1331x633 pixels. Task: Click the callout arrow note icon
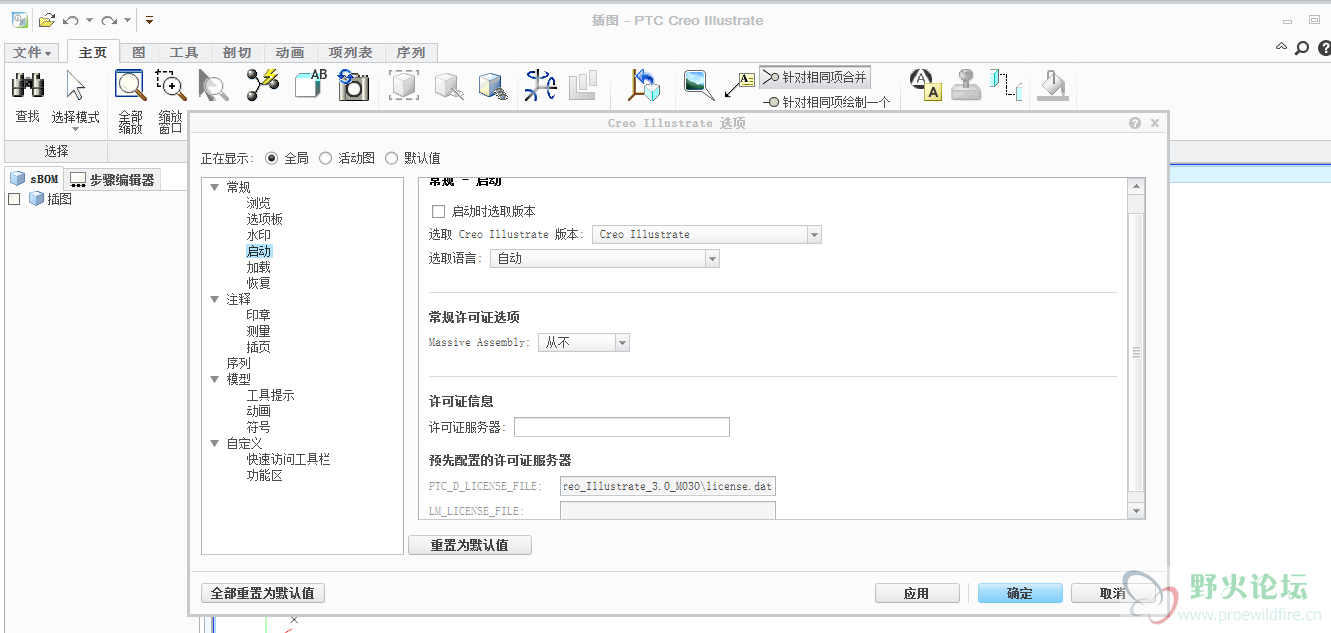tap(739, 86)
